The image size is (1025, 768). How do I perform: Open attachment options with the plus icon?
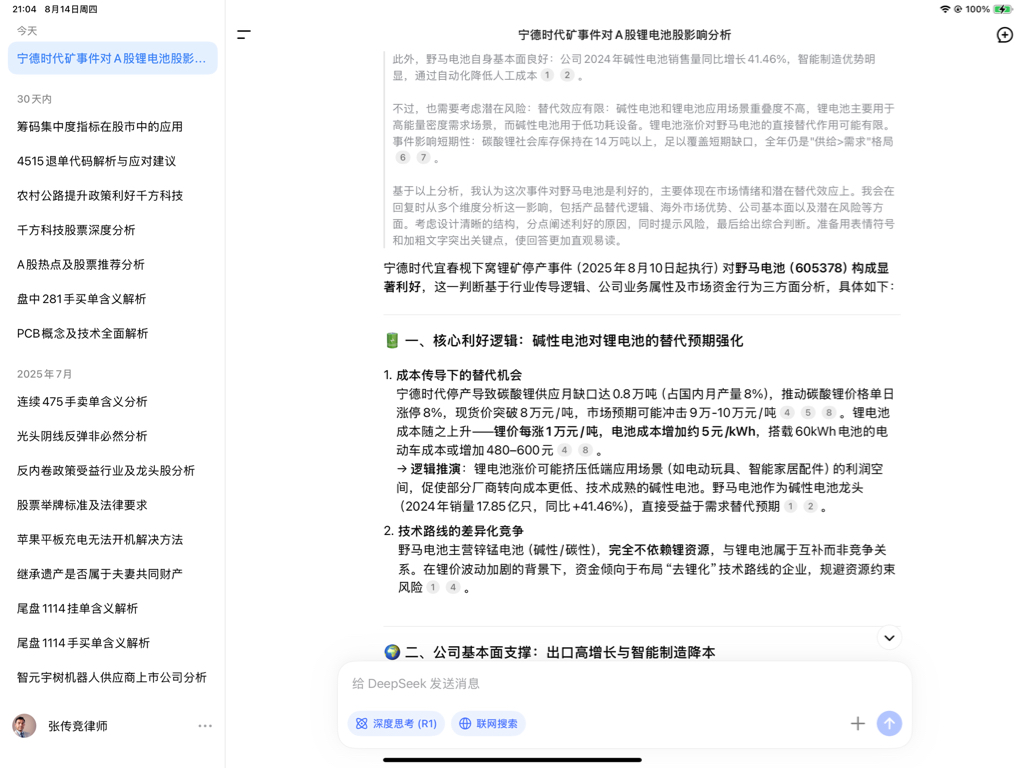click(x=858, y=723)
